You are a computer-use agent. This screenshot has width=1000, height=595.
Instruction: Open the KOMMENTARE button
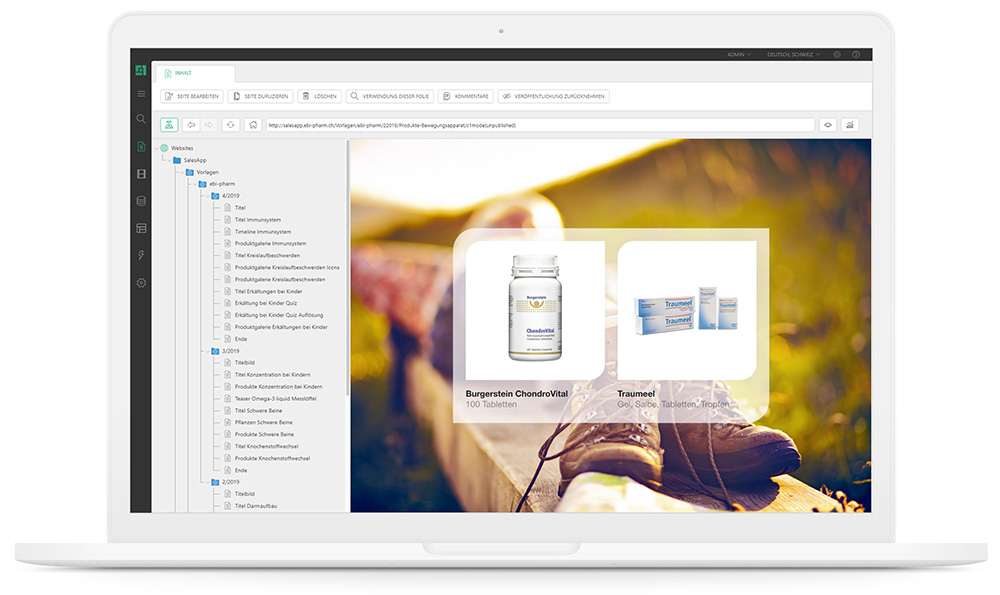pyautogui.click(x=466, y=96)
